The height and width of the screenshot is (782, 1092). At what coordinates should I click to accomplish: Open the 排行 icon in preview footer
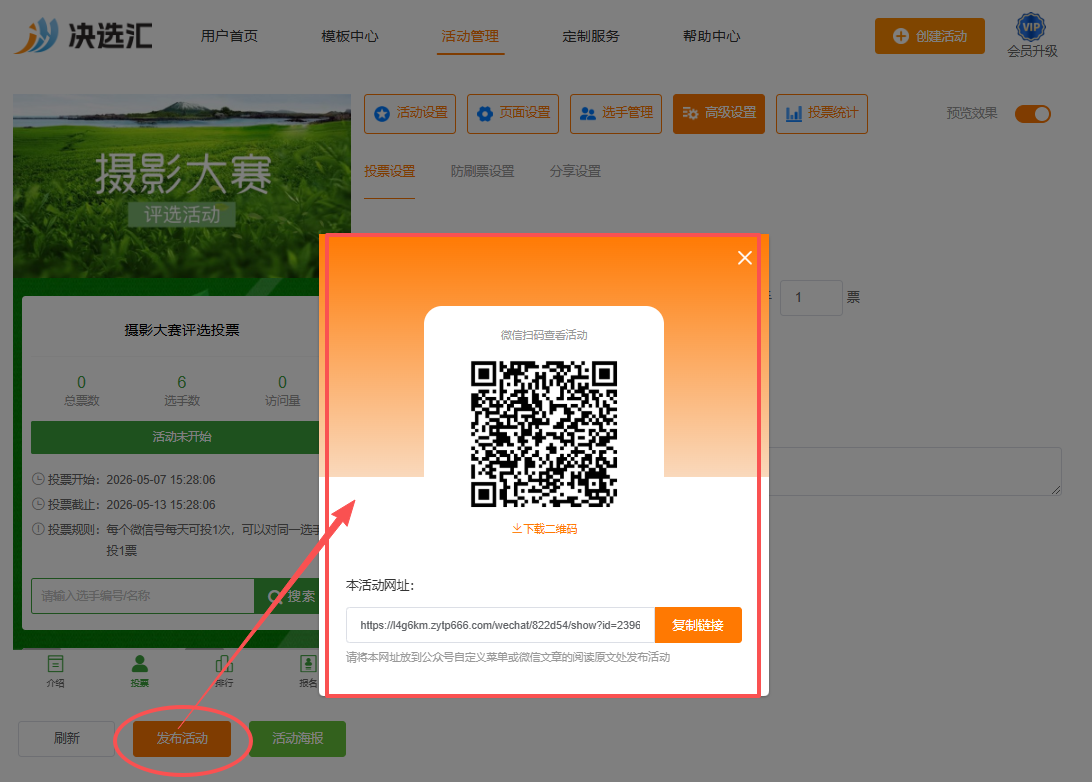pos(224,671)
